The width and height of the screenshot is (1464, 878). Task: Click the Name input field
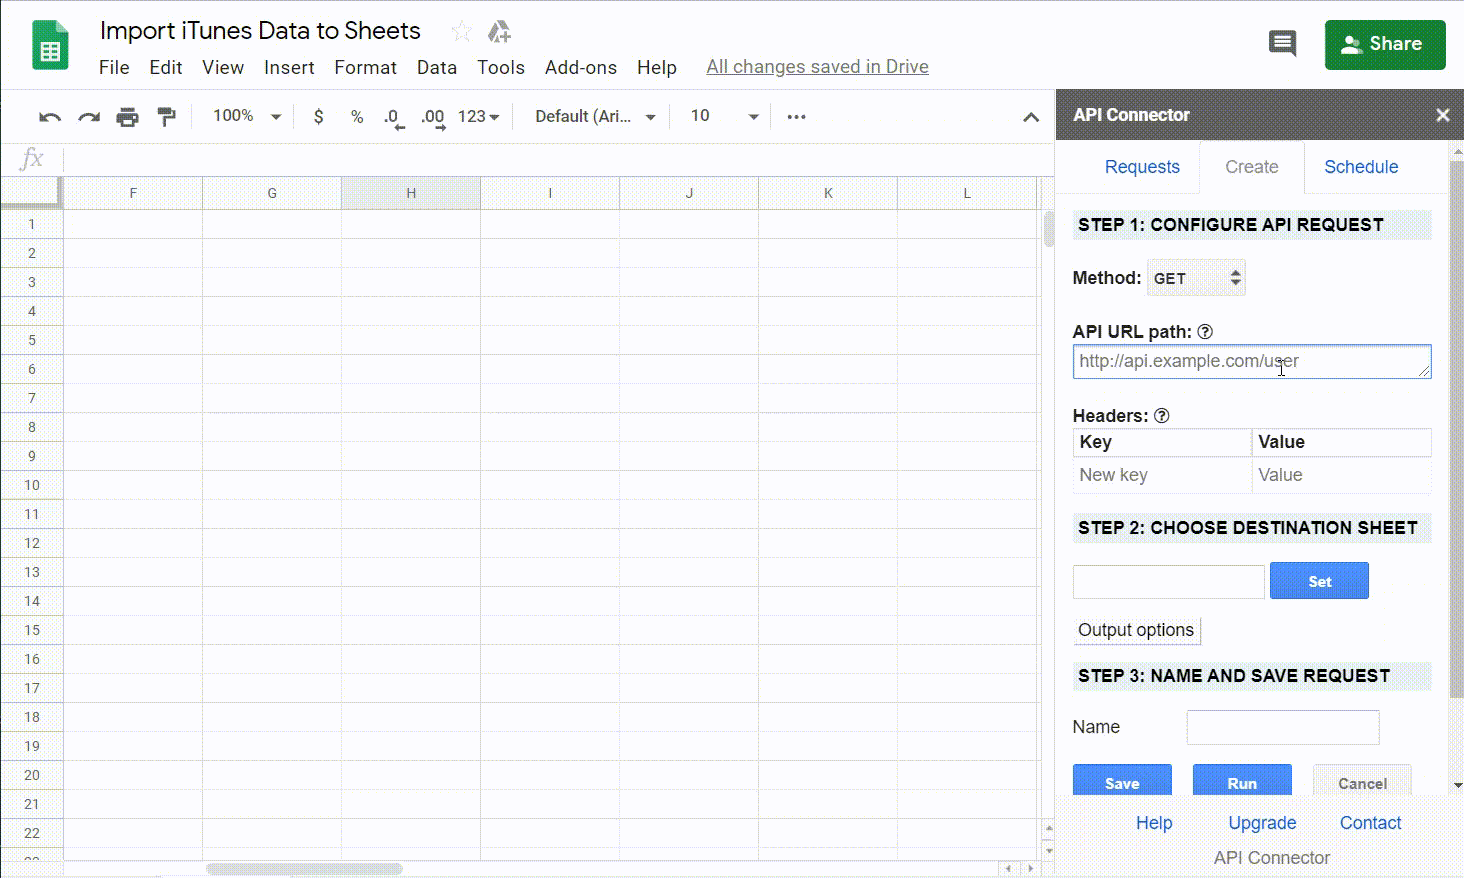[x=1282, y=727]
